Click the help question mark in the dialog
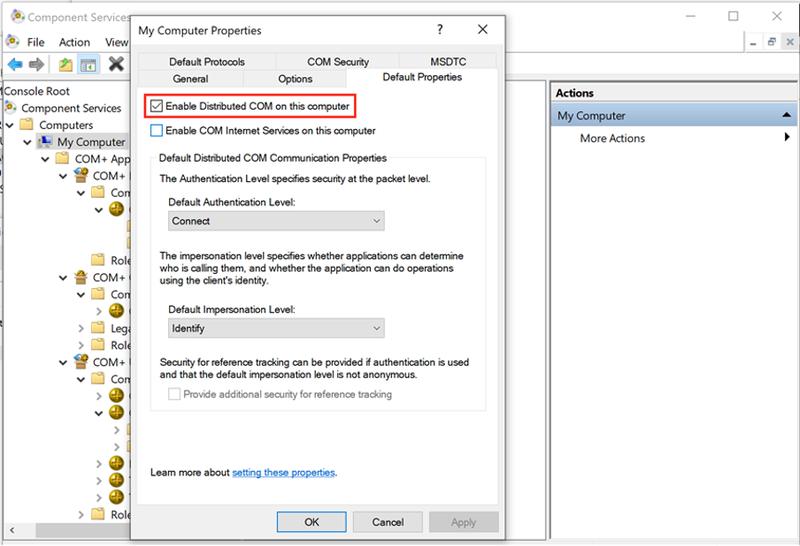Viewport: 800px width, 546px height. tap(440, 30)
